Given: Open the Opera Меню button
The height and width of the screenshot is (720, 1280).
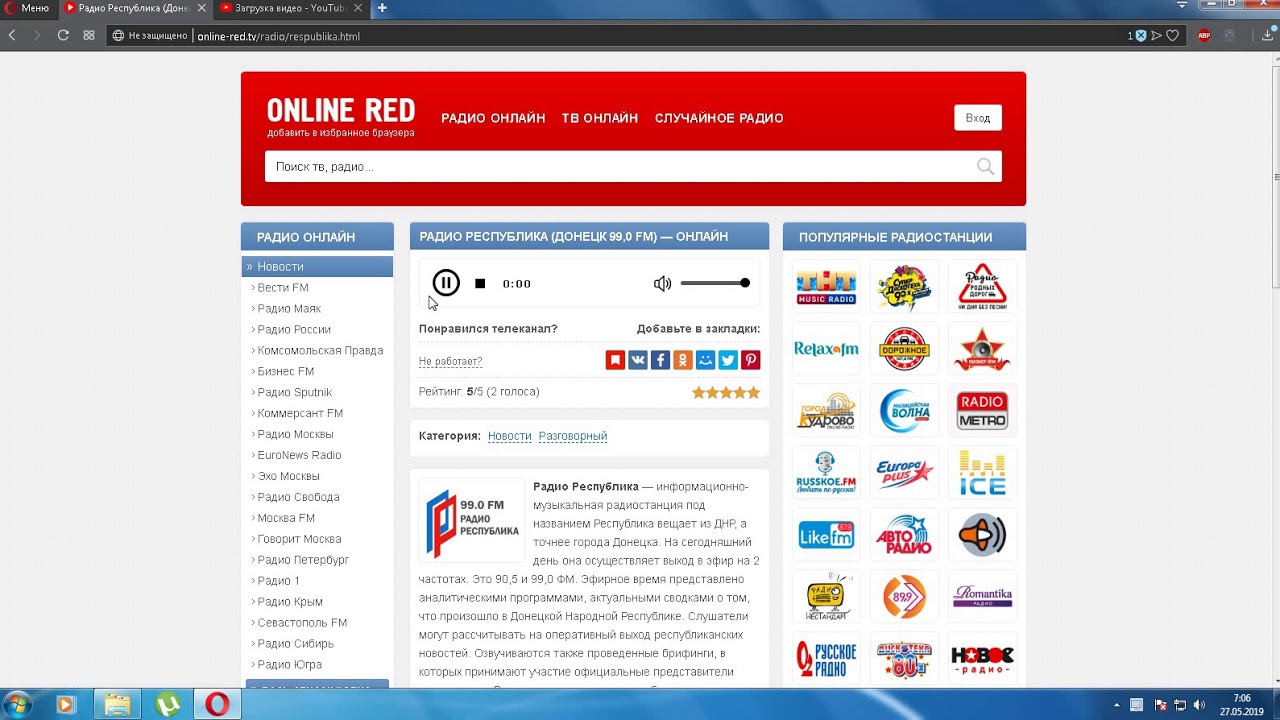Looking at the screenshot, I should (27, 8).
